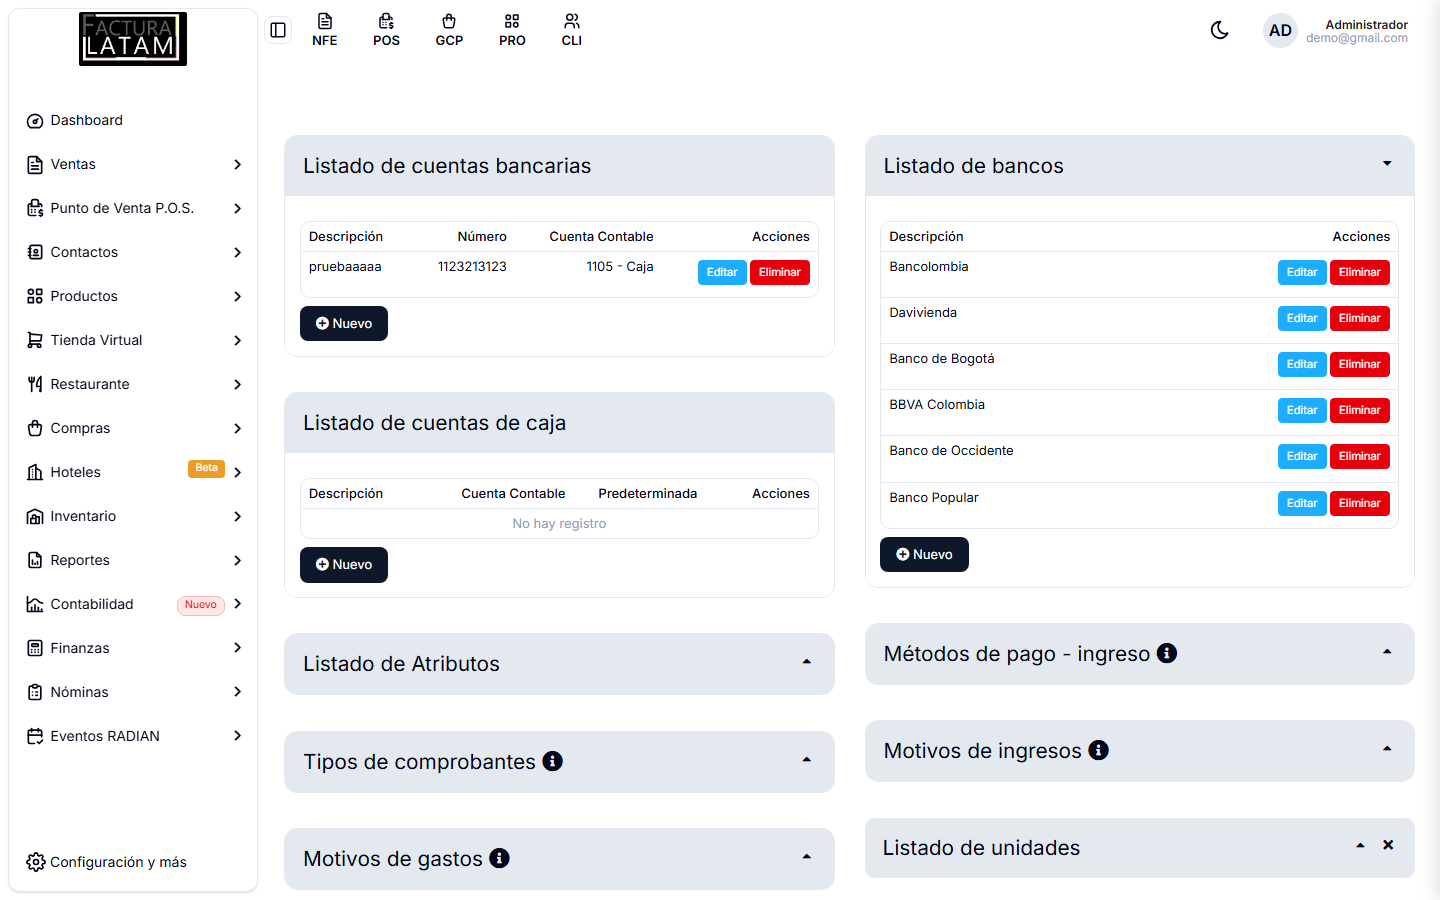The width and height of the screenshot is (1440, 900).
Task: Add new bank account with Nuevo
Action: pyautogui.click(x=344, y=323)
